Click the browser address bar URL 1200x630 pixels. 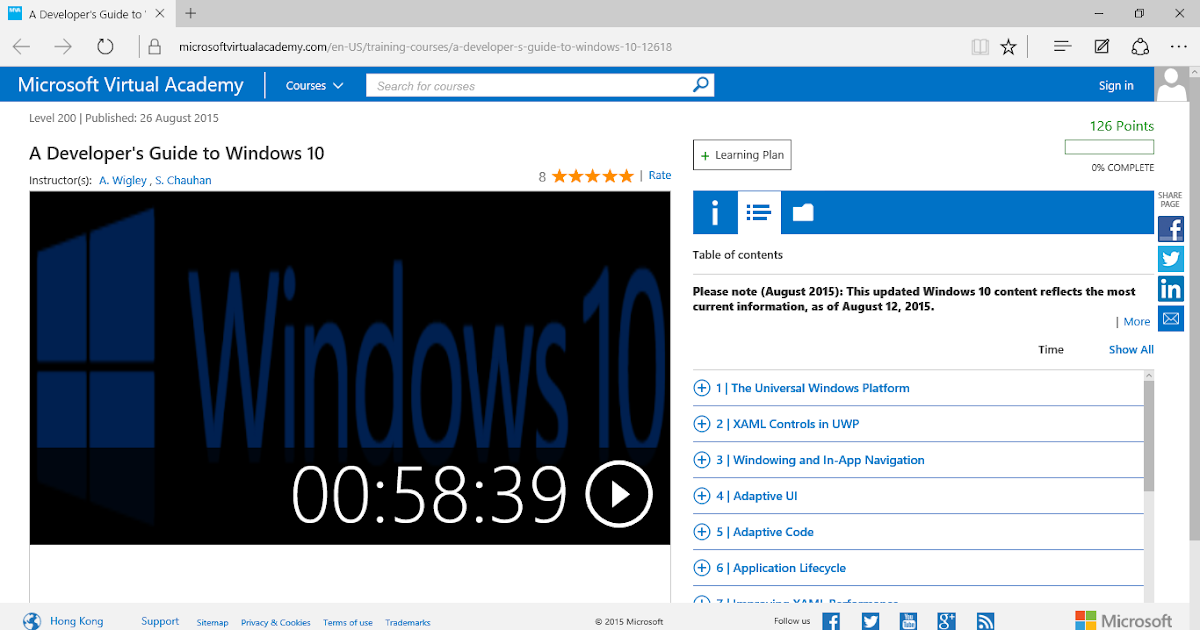click(425, 47)
